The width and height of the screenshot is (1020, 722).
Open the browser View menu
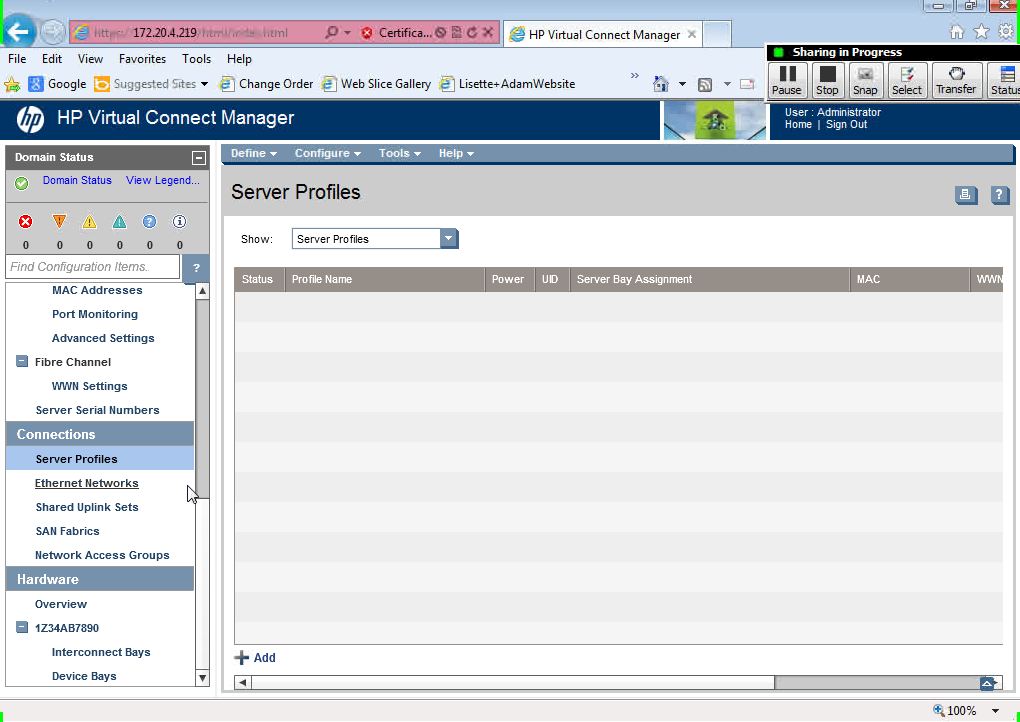(x=90, y=59)
